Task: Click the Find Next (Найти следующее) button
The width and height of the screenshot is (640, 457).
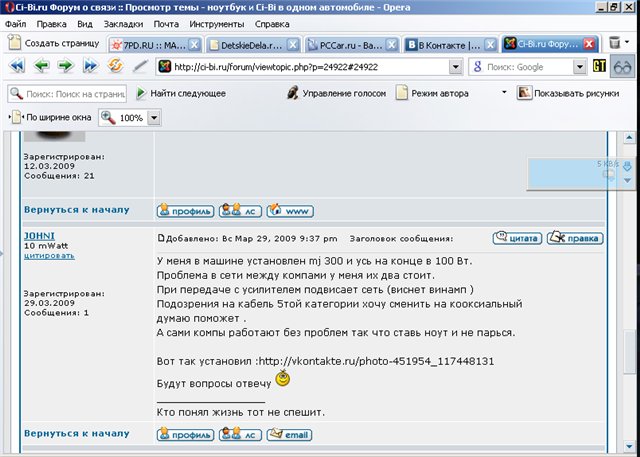Action: 181,93
